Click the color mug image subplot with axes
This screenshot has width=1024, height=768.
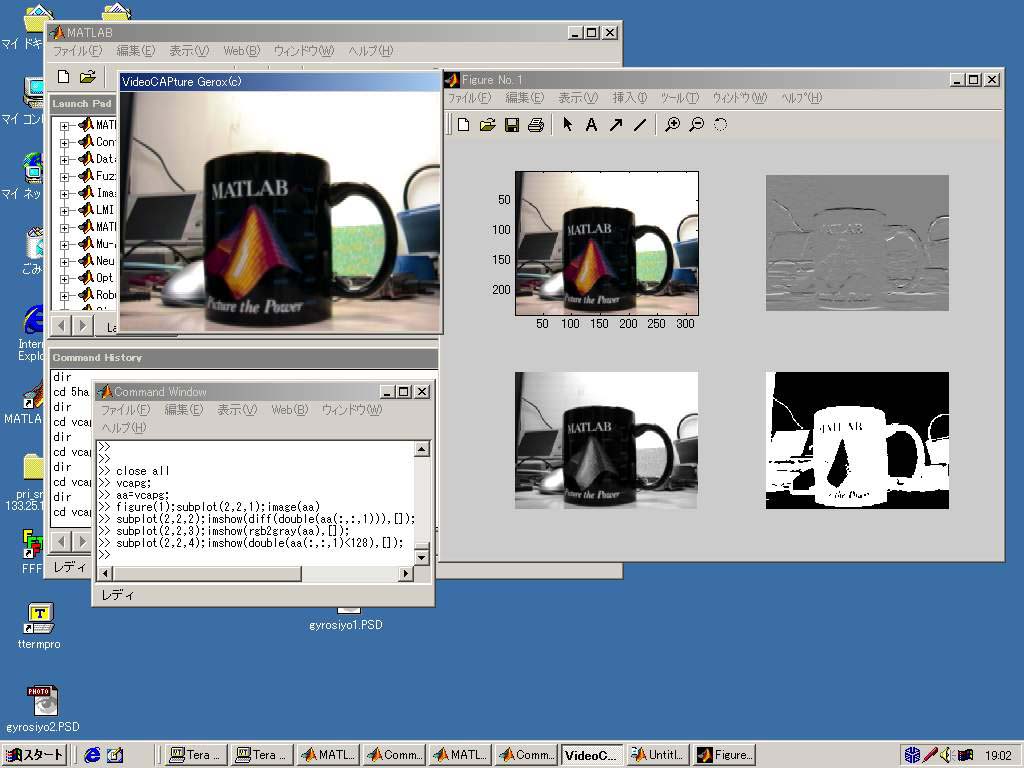607,244
